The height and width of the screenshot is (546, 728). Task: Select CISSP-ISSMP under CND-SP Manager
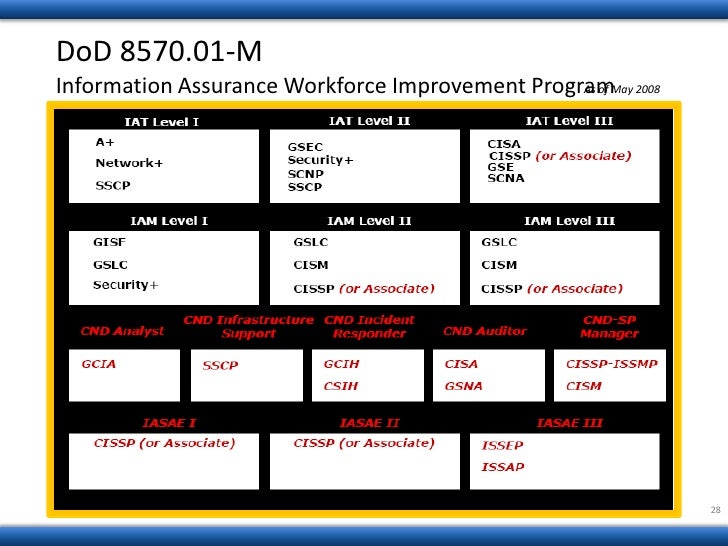[612, 364]
